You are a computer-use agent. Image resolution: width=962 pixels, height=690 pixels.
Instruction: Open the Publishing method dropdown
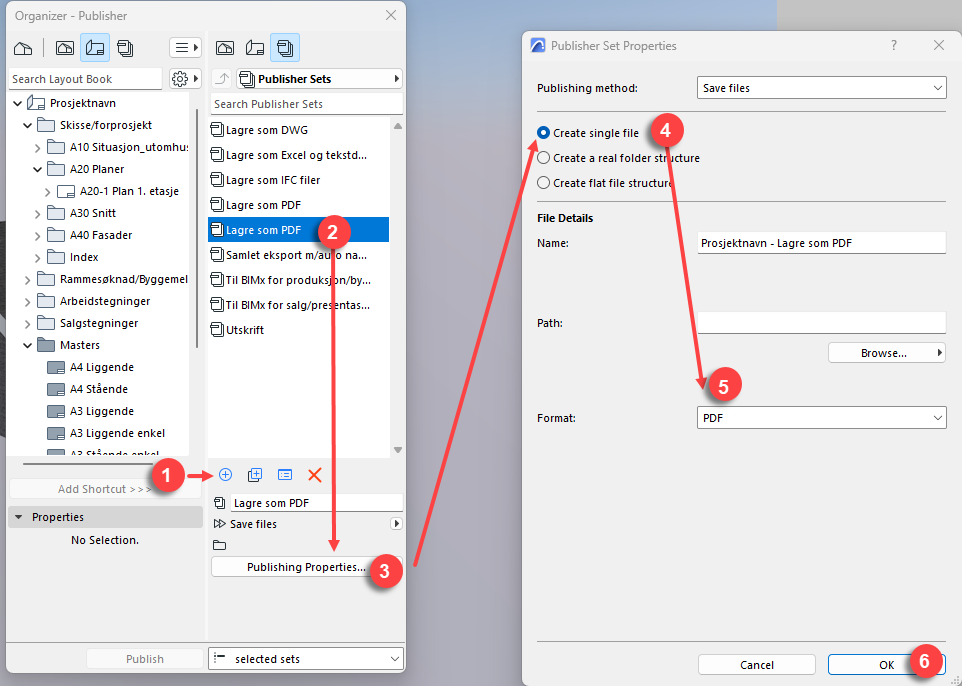point(821,88)
